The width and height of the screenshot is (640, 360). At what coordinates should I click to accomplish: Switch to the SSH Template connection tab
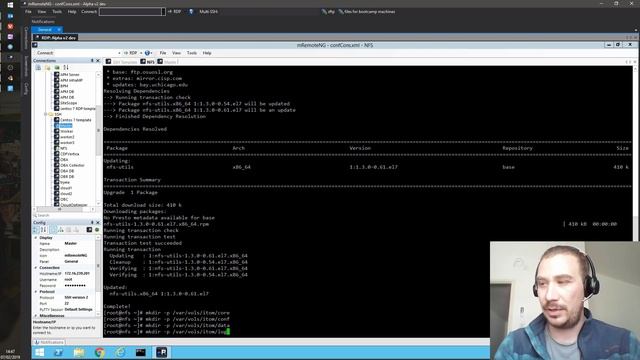[122, 62]
